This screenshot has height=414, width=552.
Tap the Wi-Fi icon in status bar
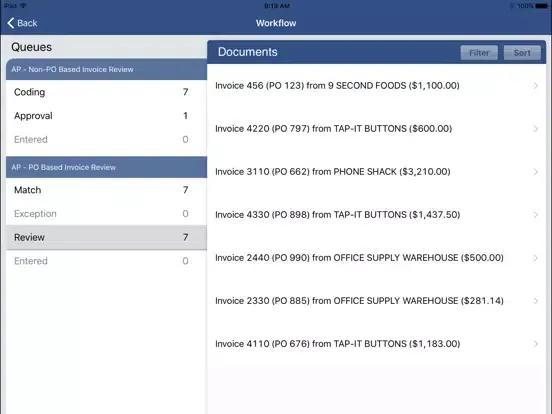coord(24,6)
